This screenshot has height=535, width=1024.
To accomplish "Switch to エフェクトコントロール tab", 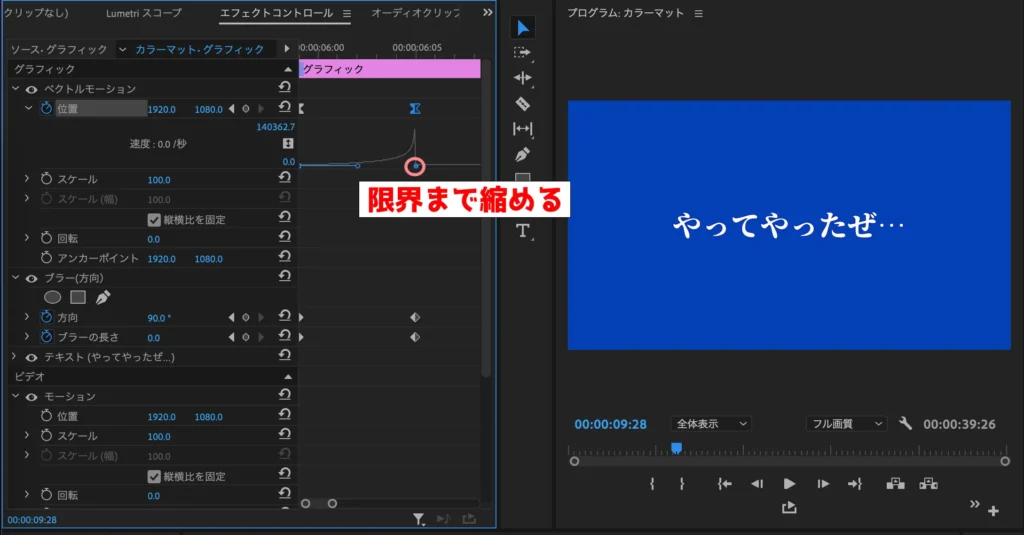I will tap(276, 12).
